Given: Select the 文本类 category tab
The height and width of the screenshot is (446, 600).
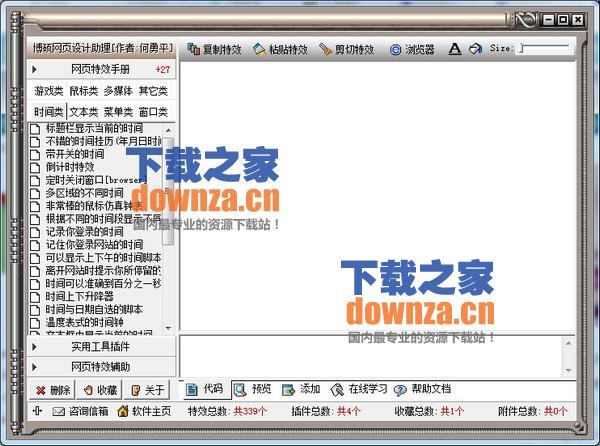Looking at the screenshot, I should point(84,112).
